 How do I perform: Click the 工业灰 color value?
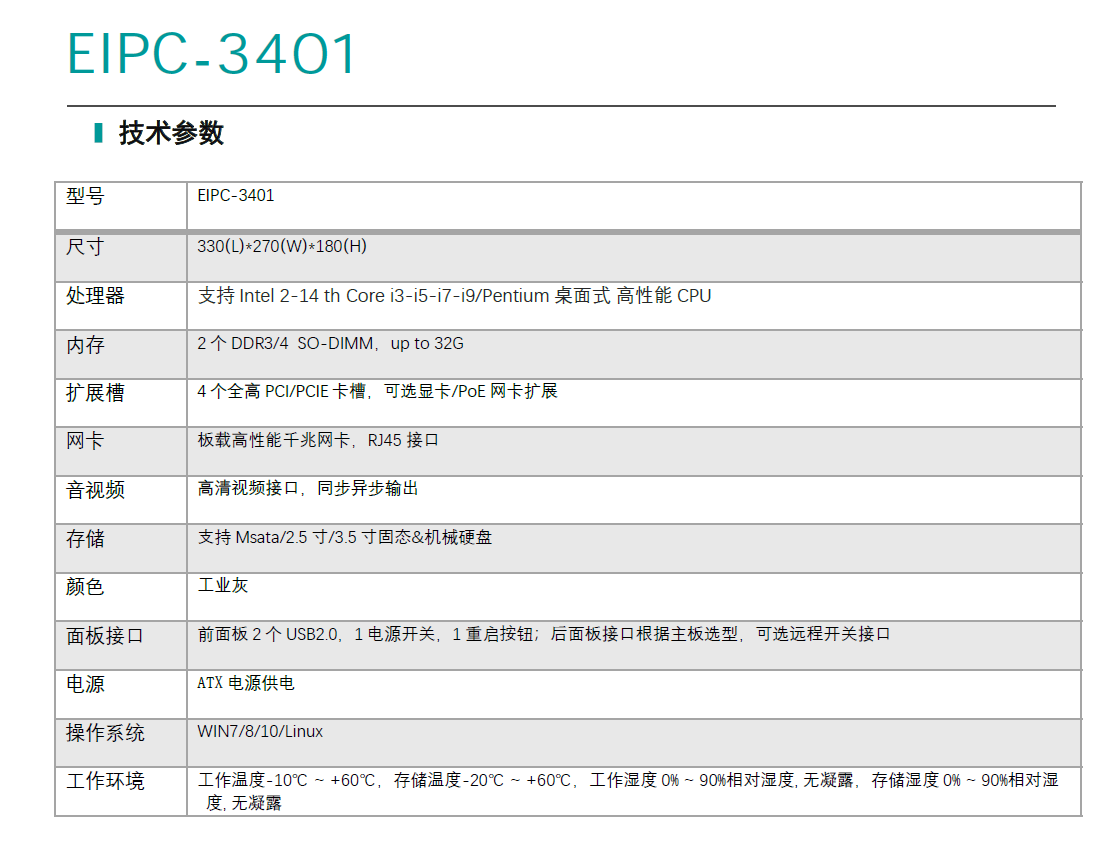tap(223, 585)
